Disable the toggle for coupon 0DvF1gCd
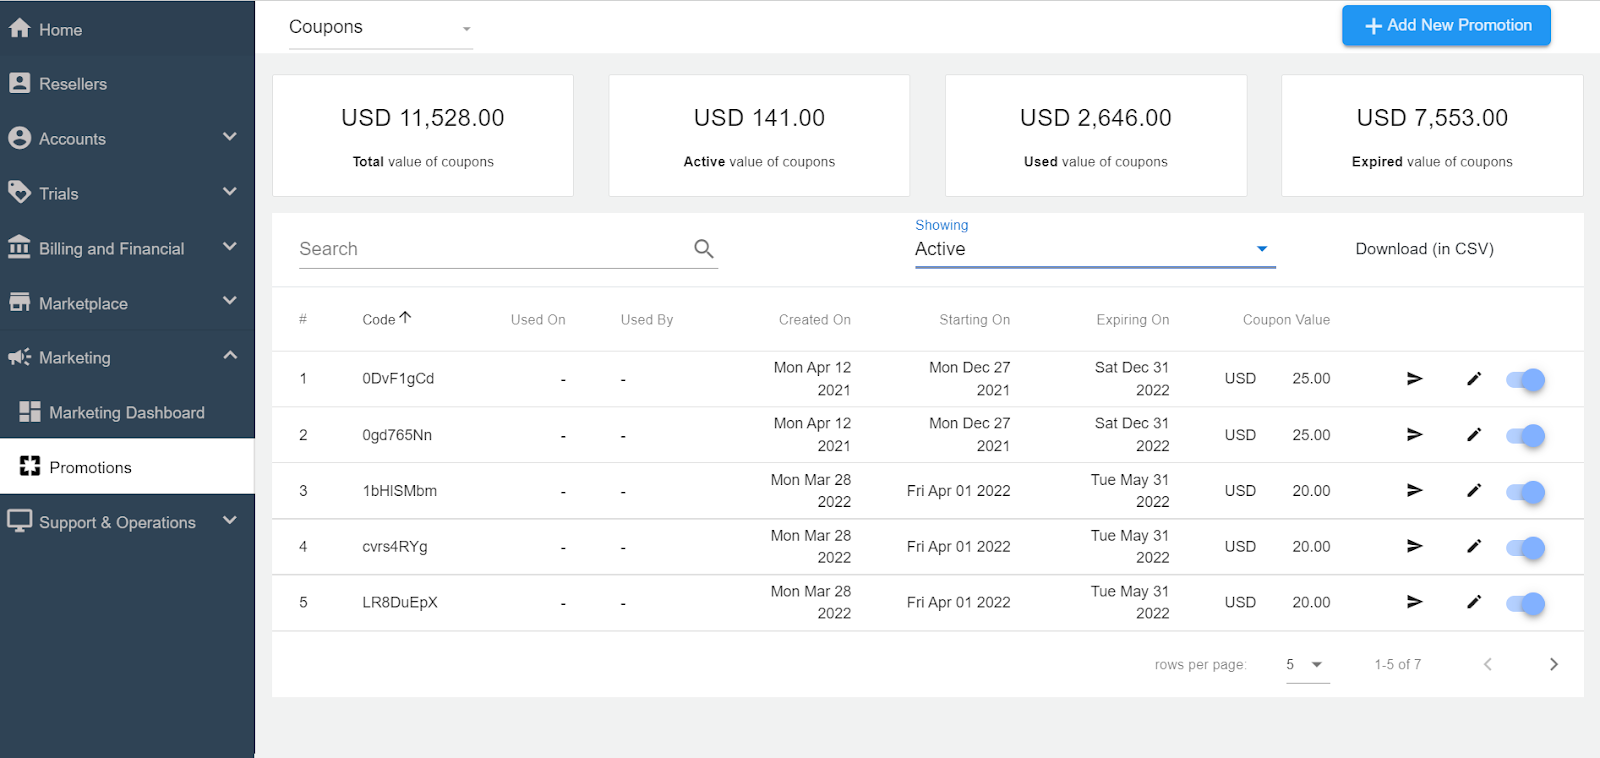1600x758 pixels. pyautogui.click(x=1526, y=380)
